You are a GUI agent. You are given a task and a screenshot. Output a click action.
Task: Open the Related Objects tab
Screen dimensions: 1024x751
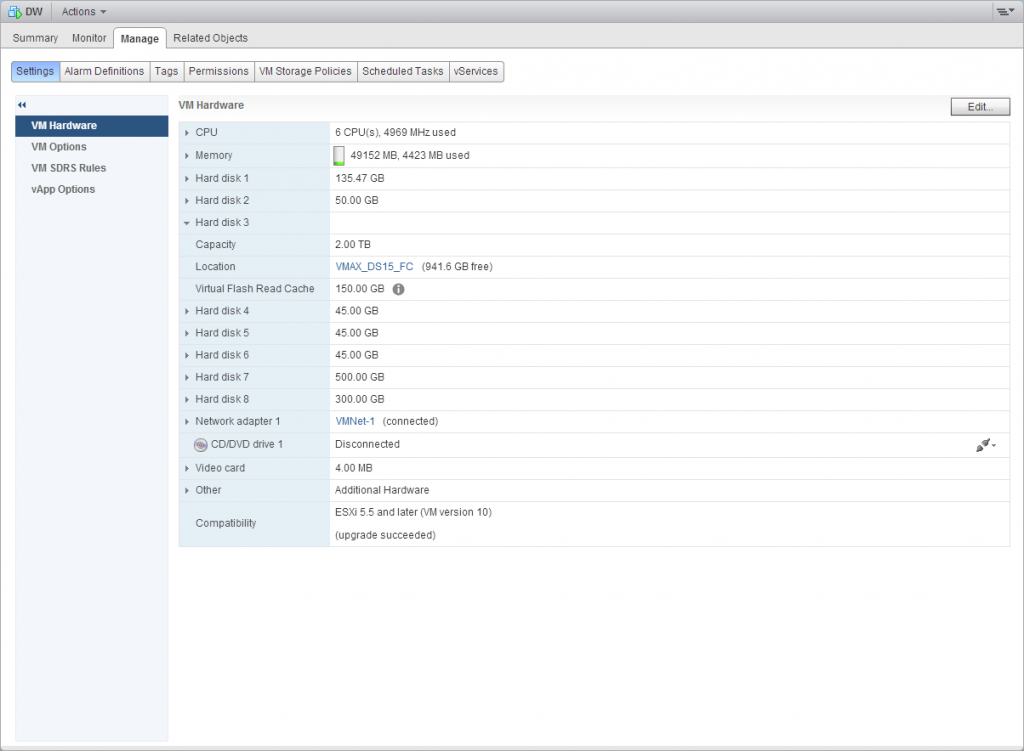coord(210,37)
